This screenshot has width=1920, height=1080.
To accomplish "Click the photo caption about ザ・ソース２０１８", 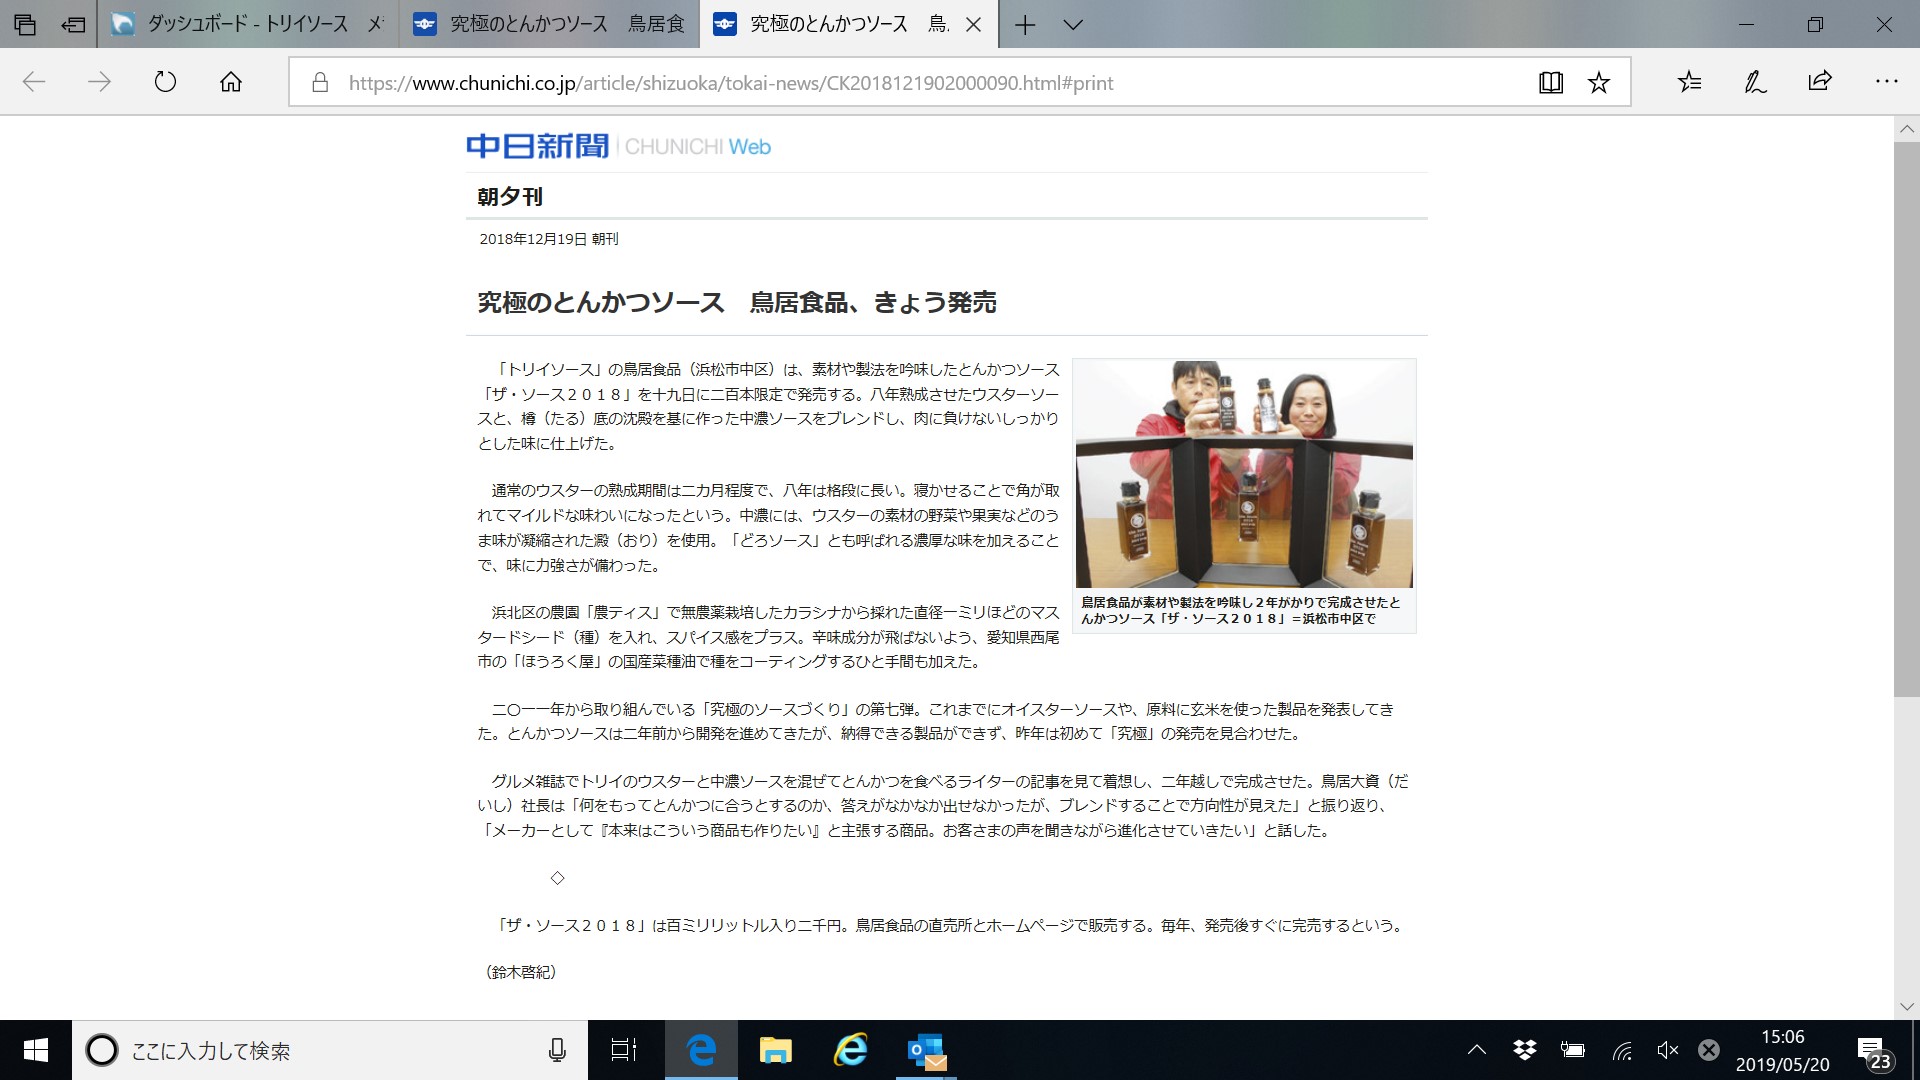I will 1241,611.
